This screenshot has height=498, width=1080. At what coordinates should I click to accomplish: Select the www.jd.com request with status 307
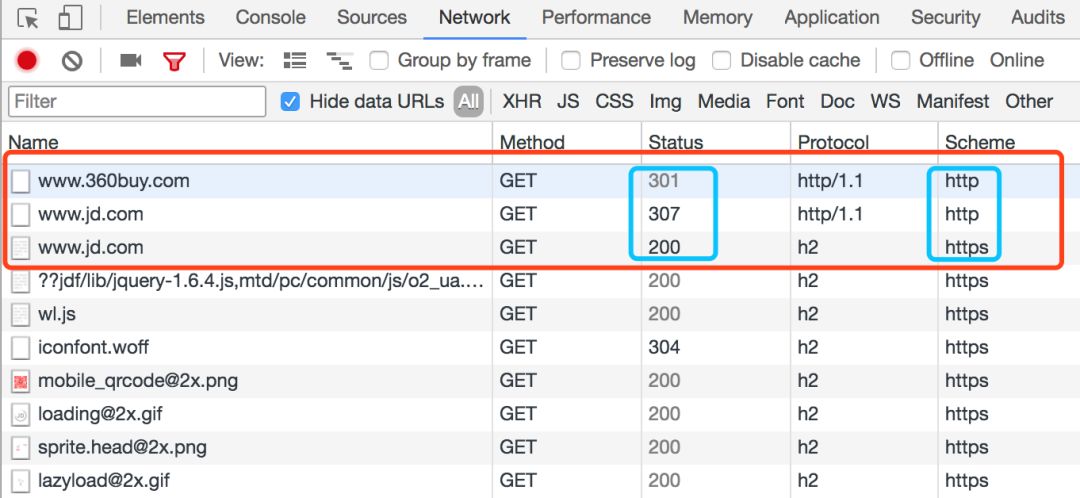coord(90,215)
